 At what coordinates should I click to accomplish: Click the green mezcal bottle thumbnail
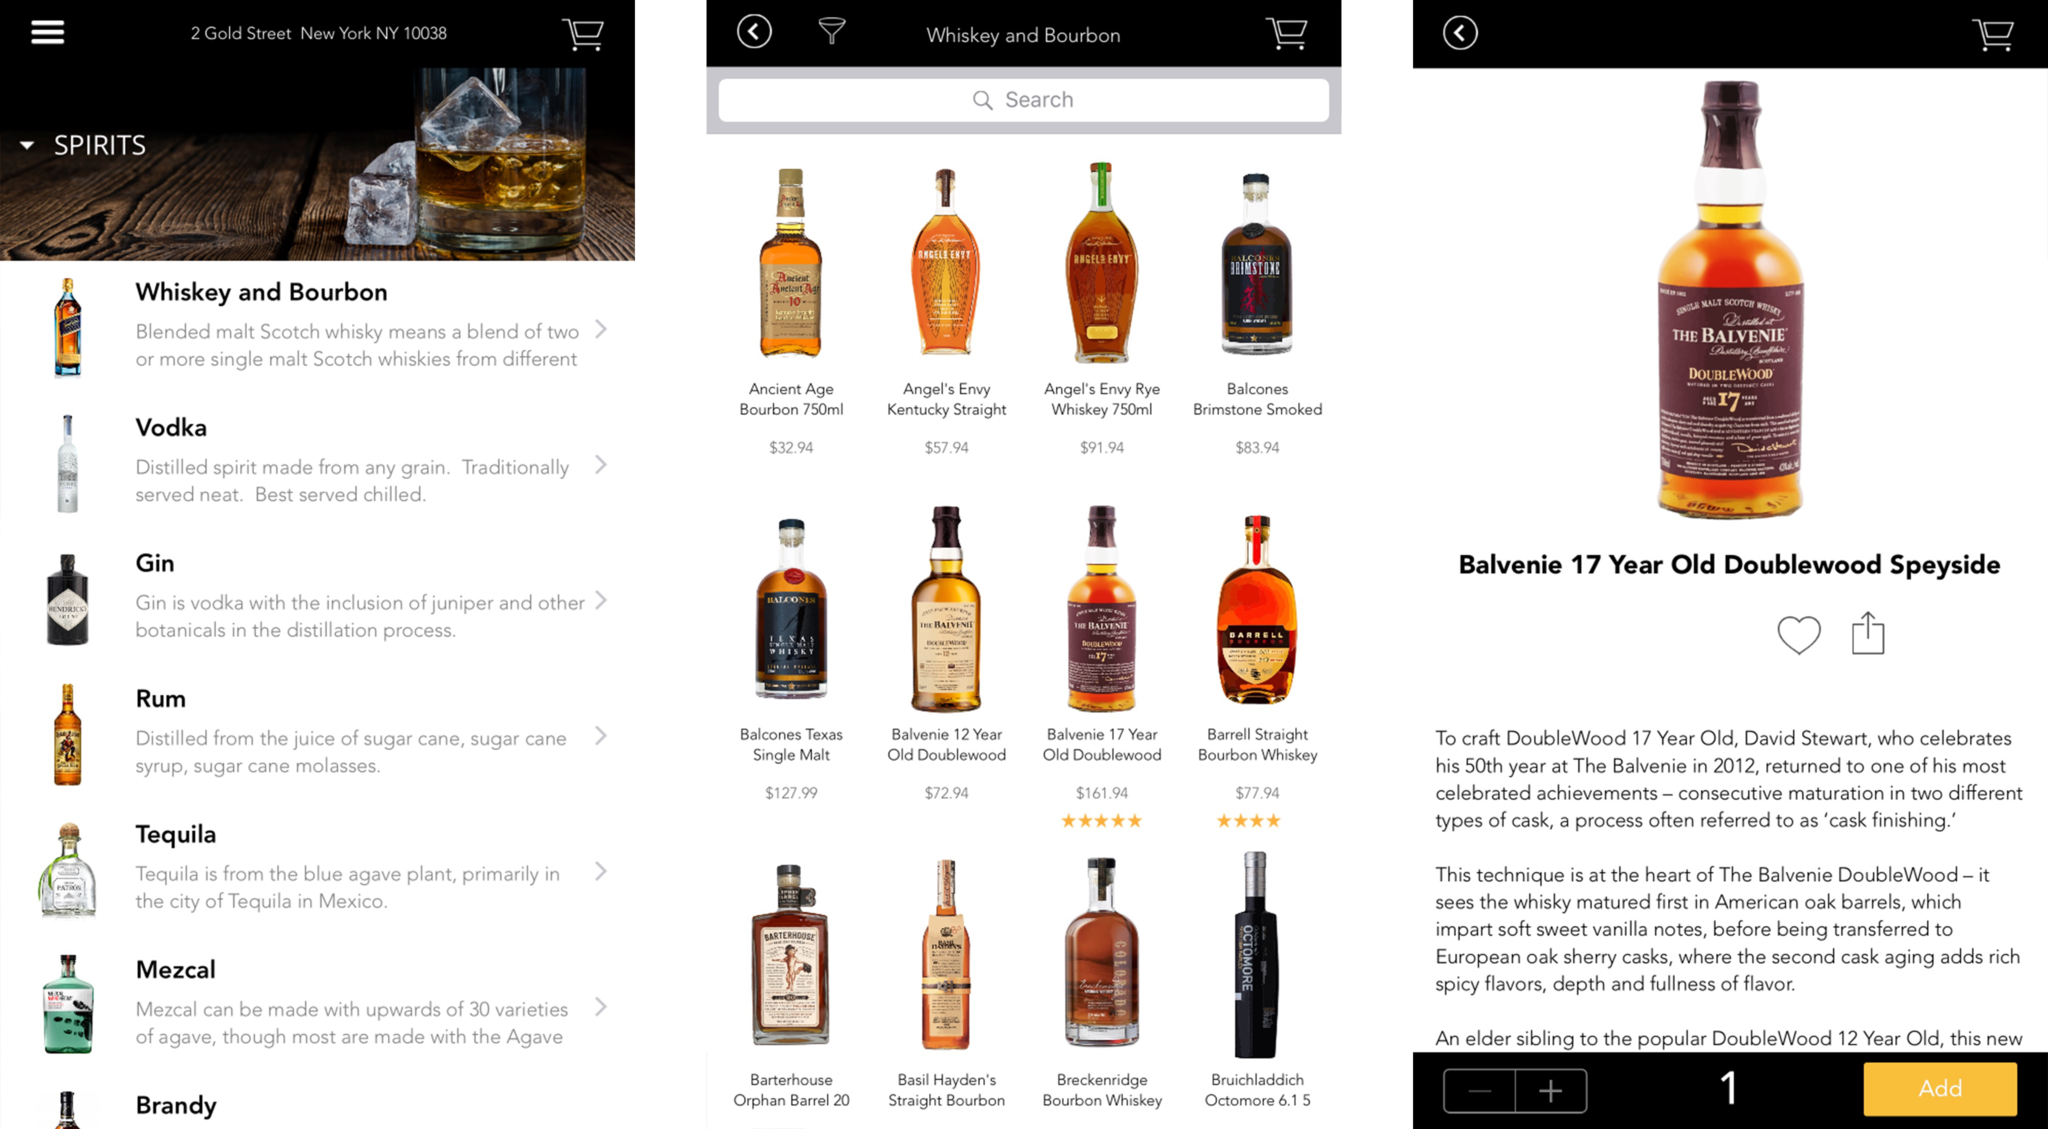pyautogui.click(x=68, y=1004)
